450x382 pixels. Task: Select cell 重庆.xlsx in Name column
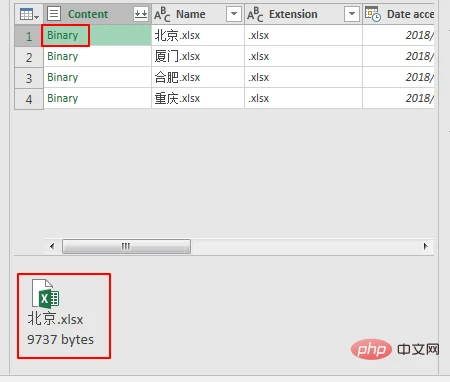pyautogui.click(x=198, y=98)
